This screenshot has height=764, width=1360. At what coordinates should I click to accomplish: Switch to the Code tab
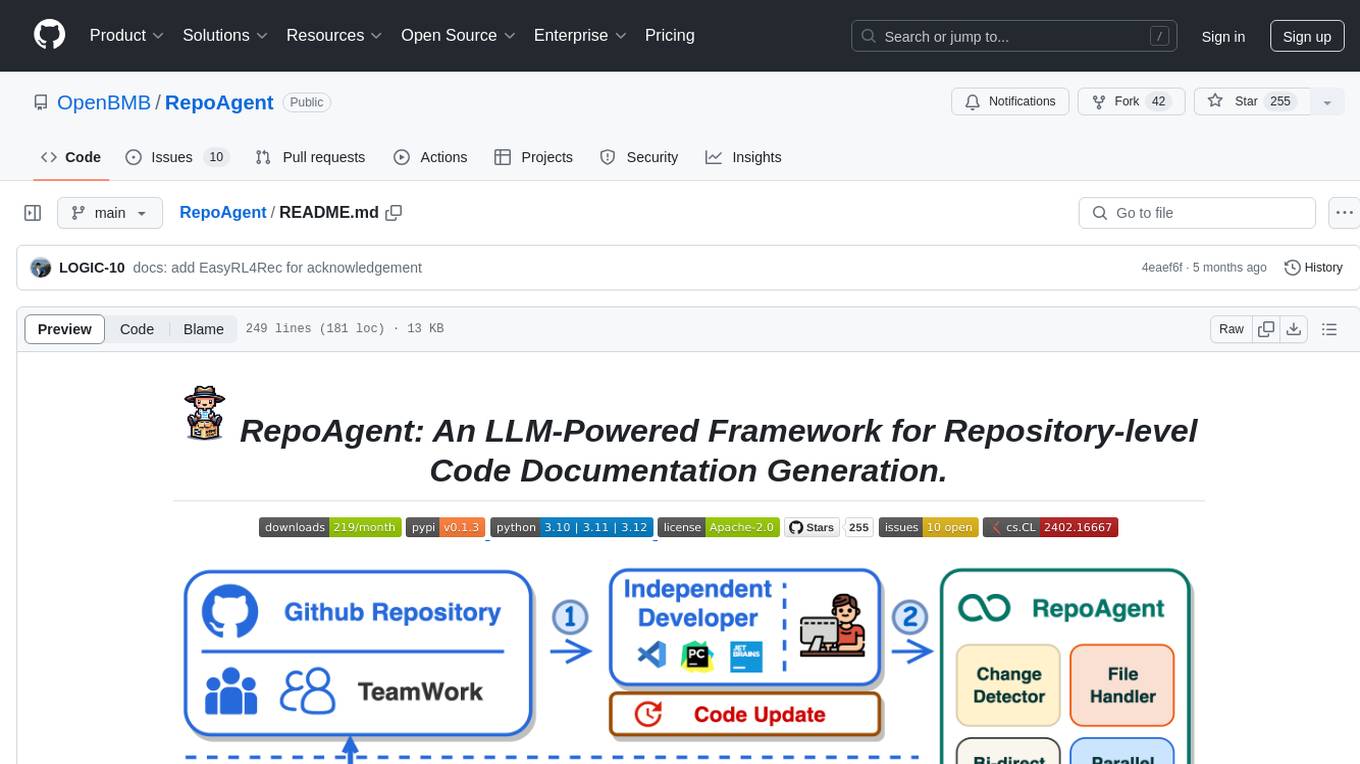click(x=71, y=157)
